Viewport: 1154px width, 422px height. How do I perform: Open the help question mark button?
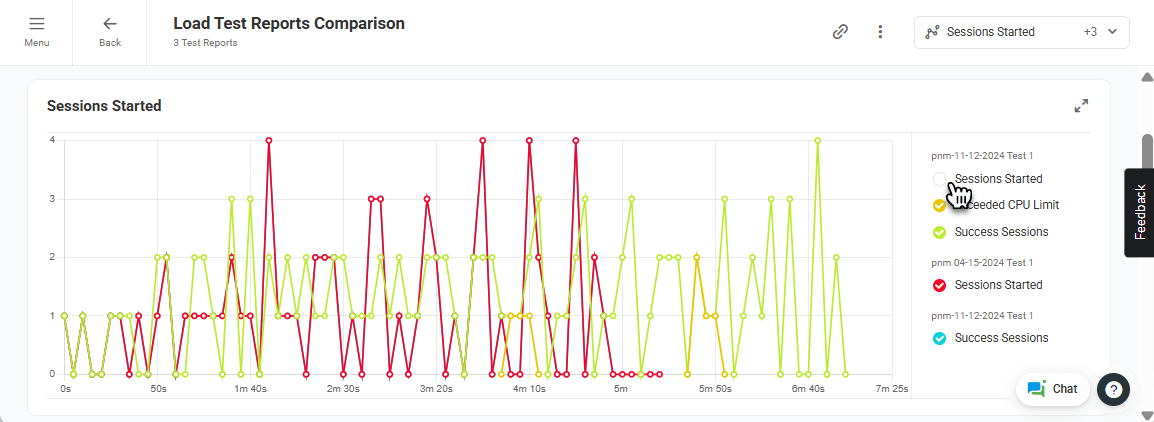pyautogui.click(x=1113, y=390)
